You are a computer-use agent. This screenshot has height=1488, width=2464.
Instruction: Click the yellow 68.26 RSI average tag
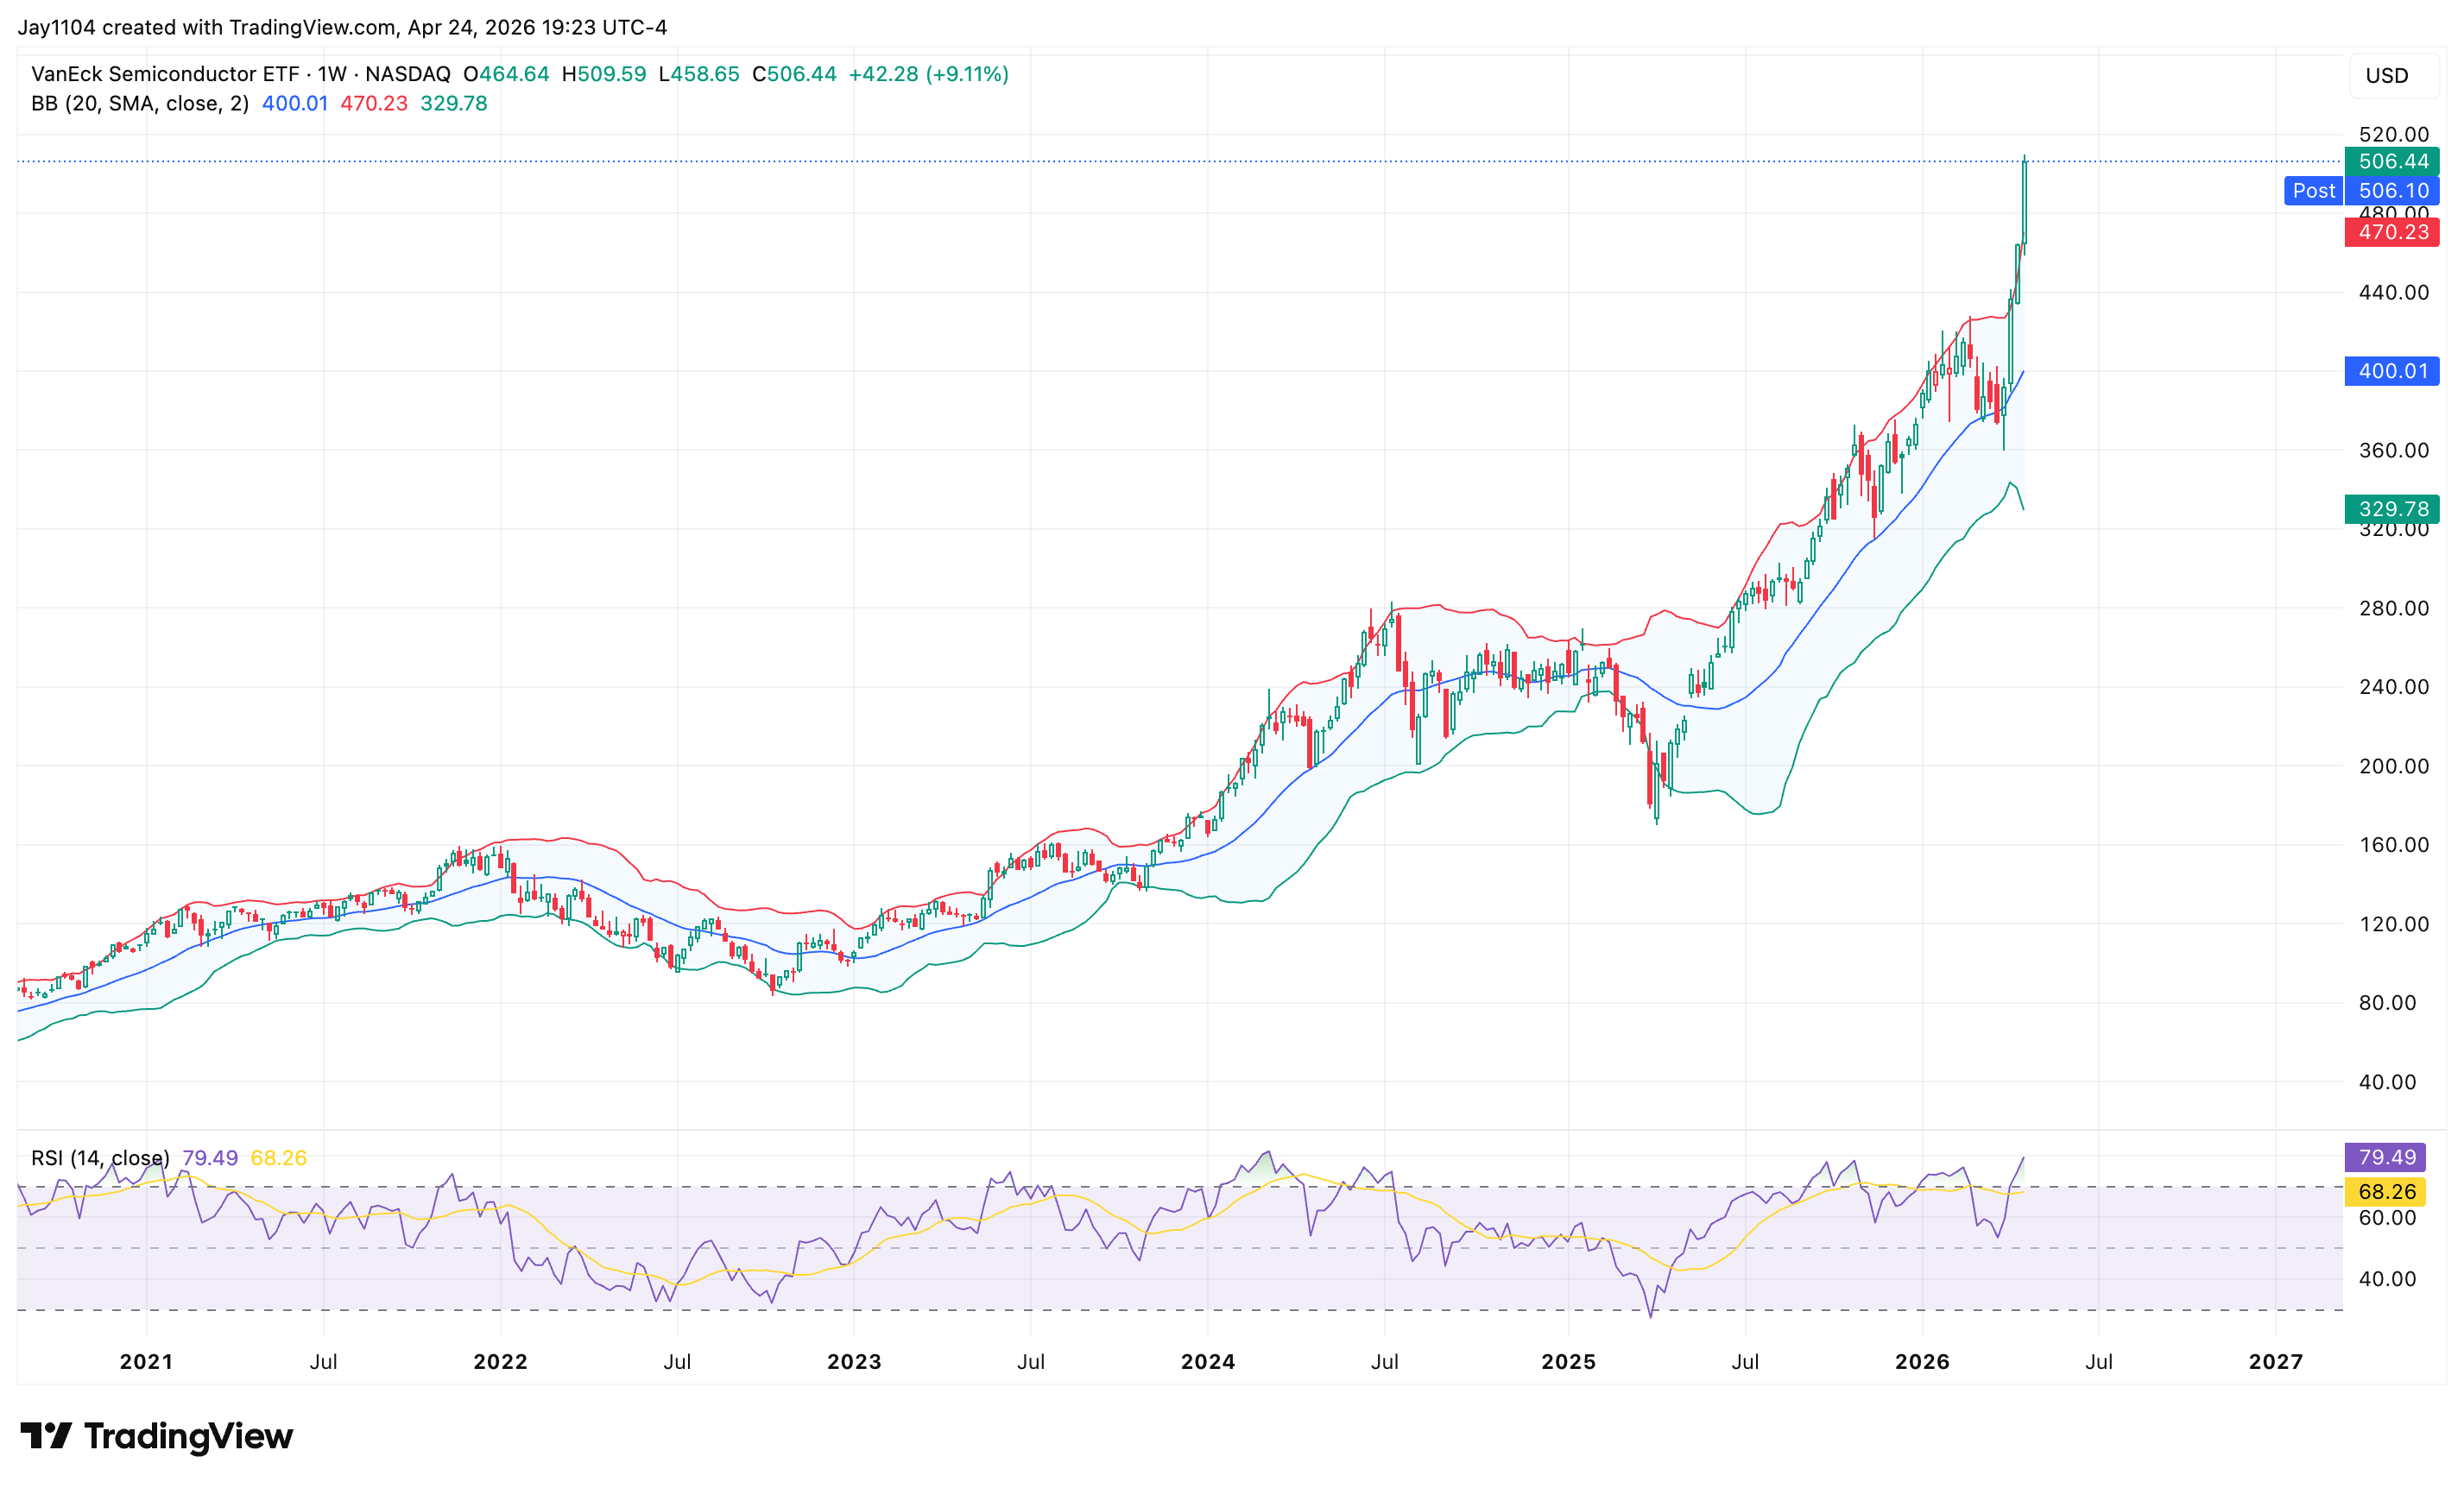coord(2386,1192)
